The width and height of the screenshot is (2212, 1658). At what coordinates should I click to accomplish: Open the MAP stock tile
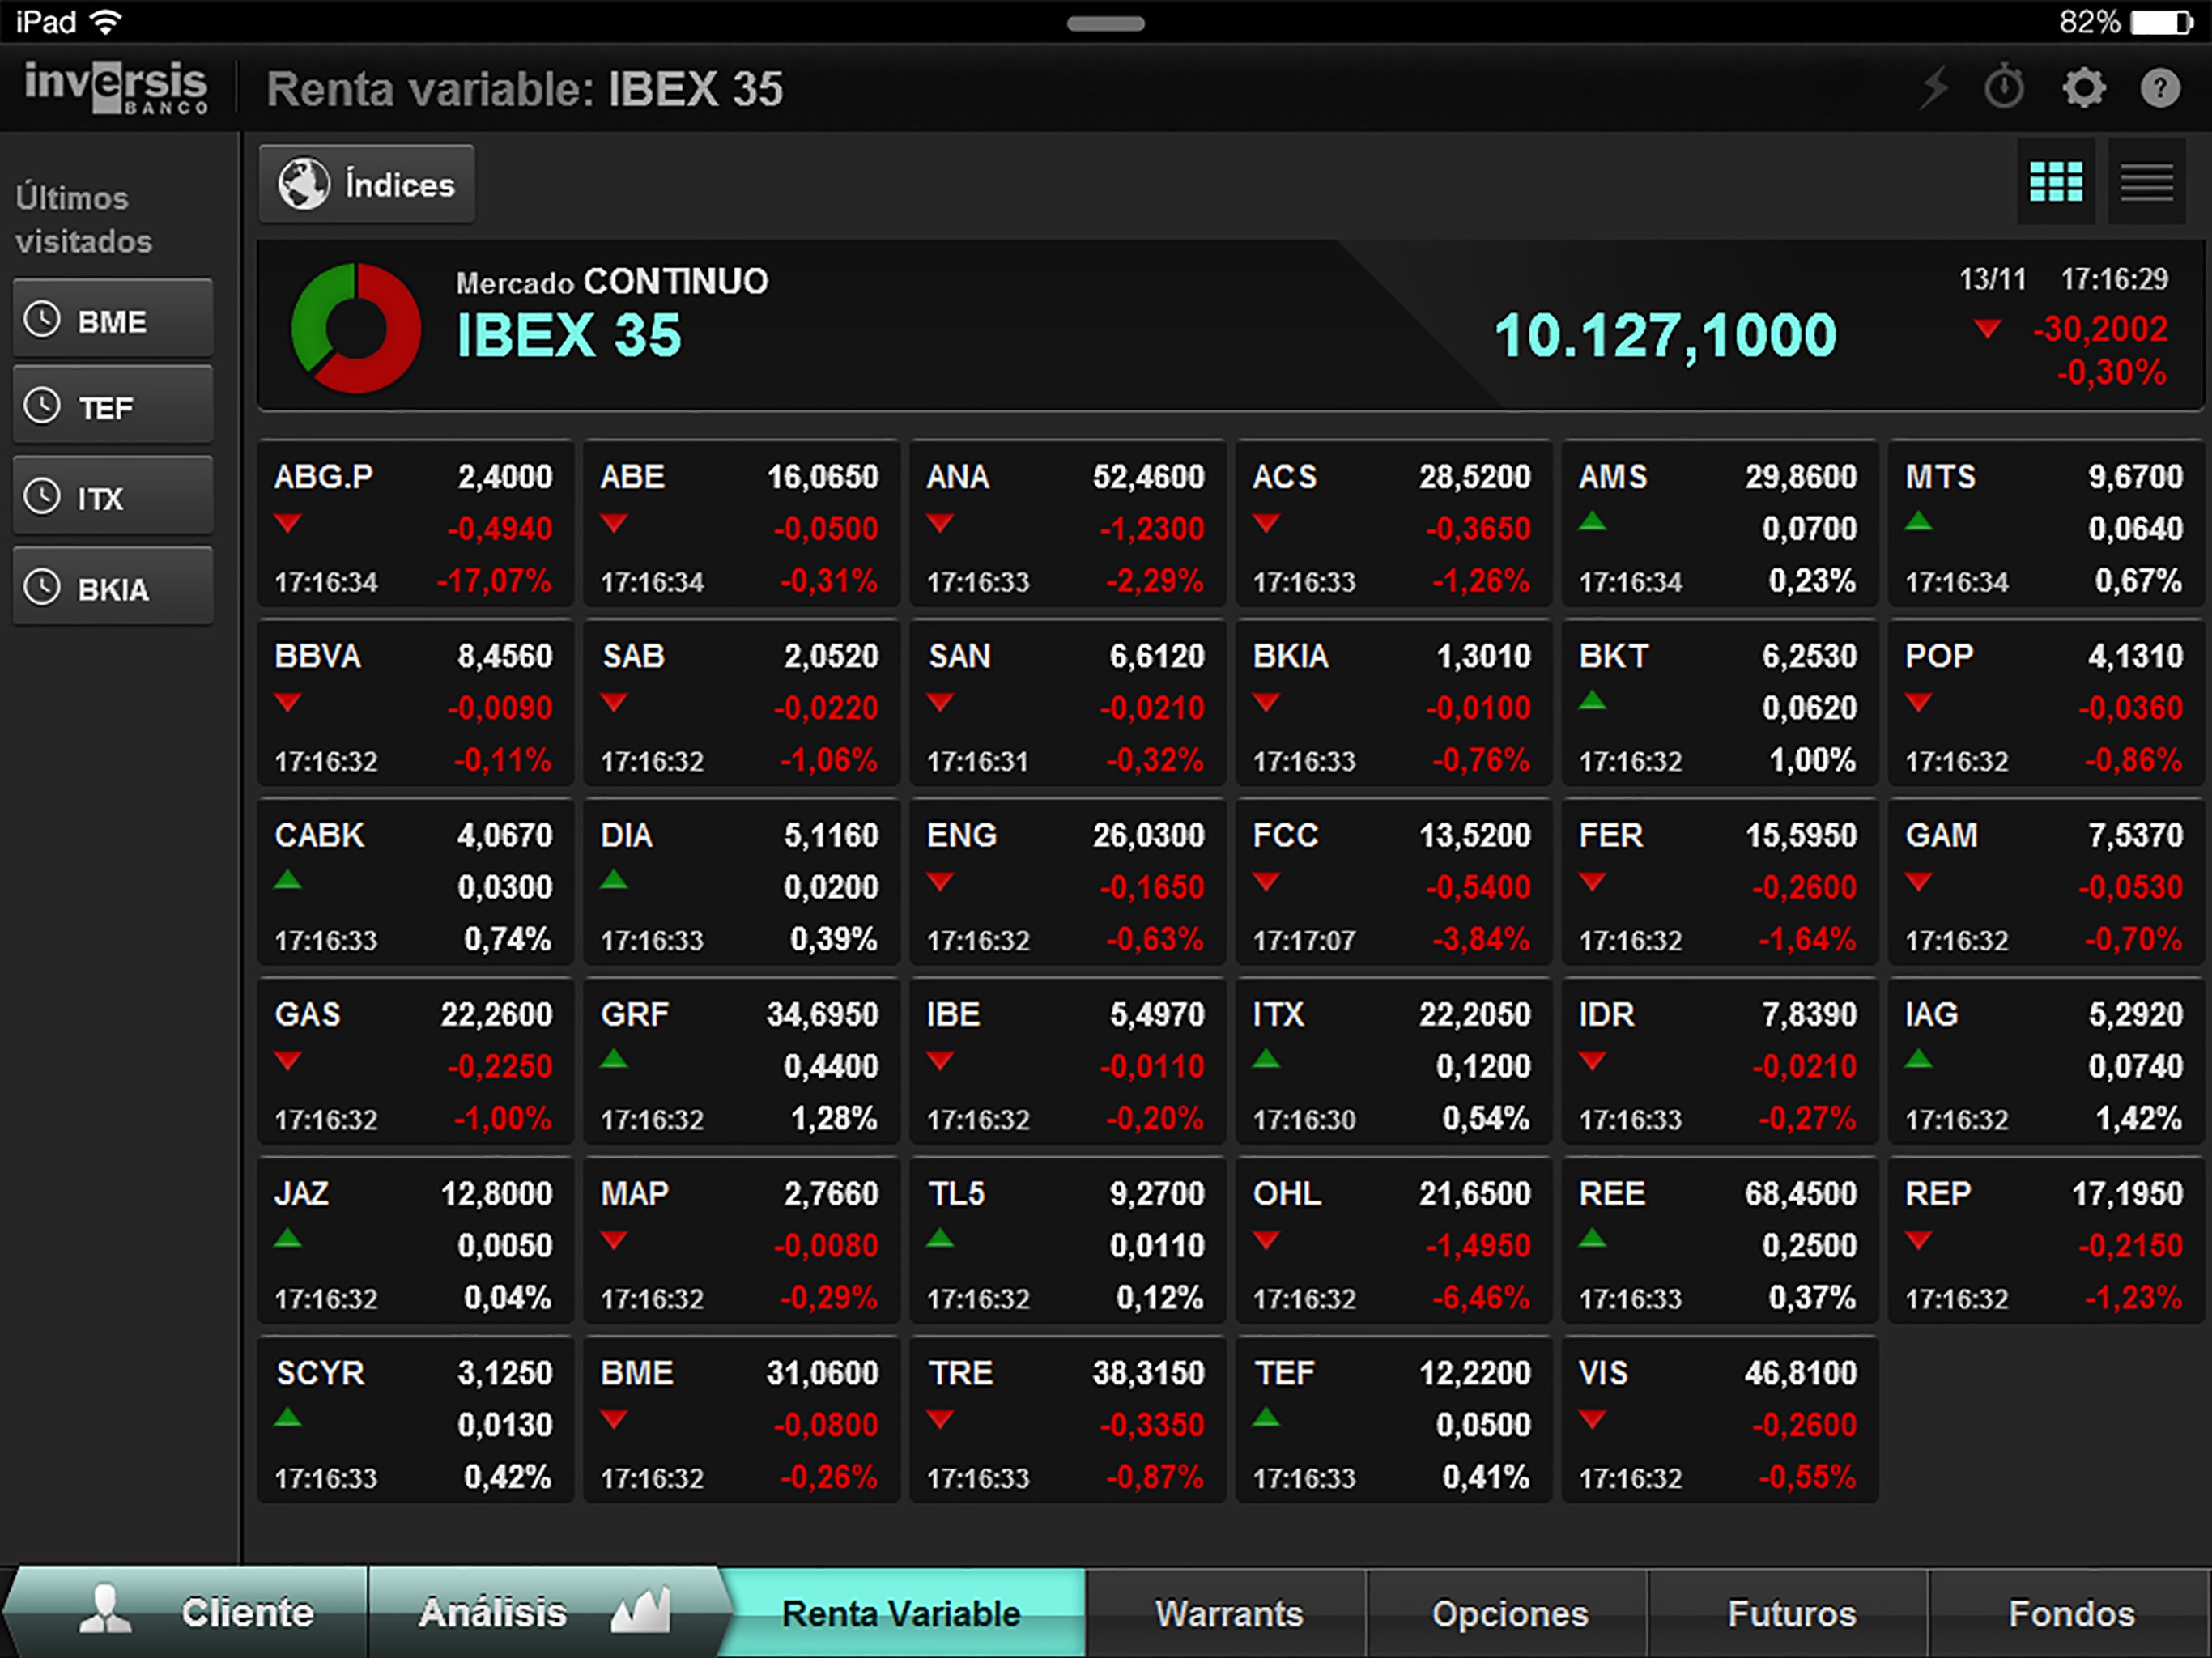[x=741, y=1239]
